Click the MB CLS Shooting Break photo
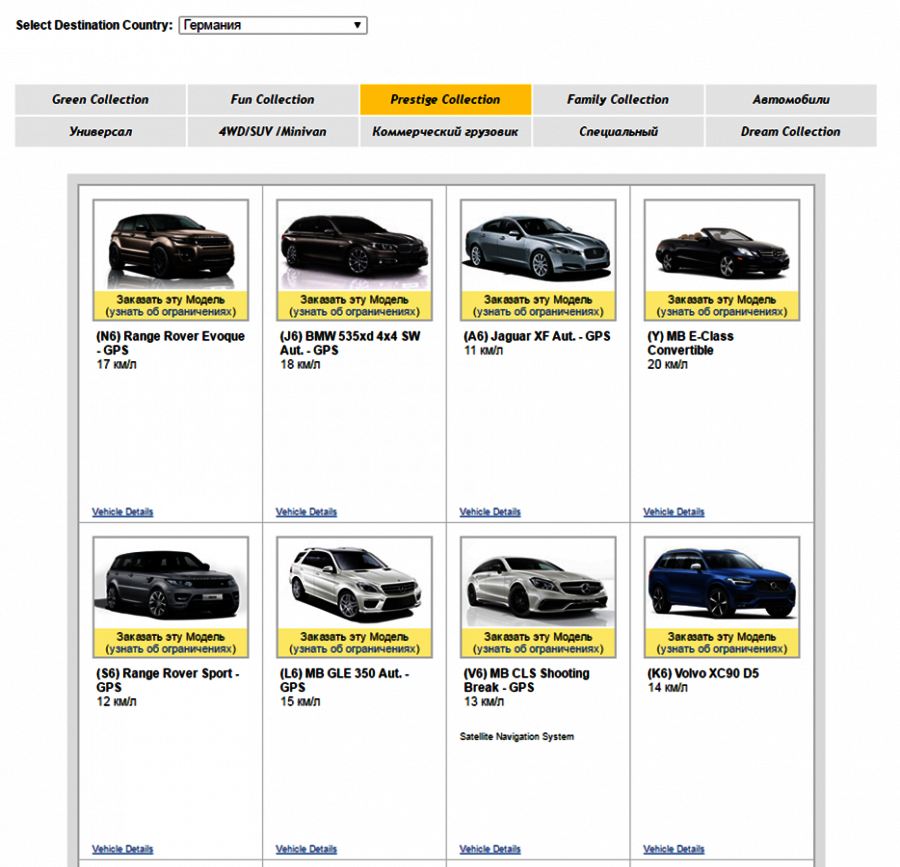 coord(538,584)
